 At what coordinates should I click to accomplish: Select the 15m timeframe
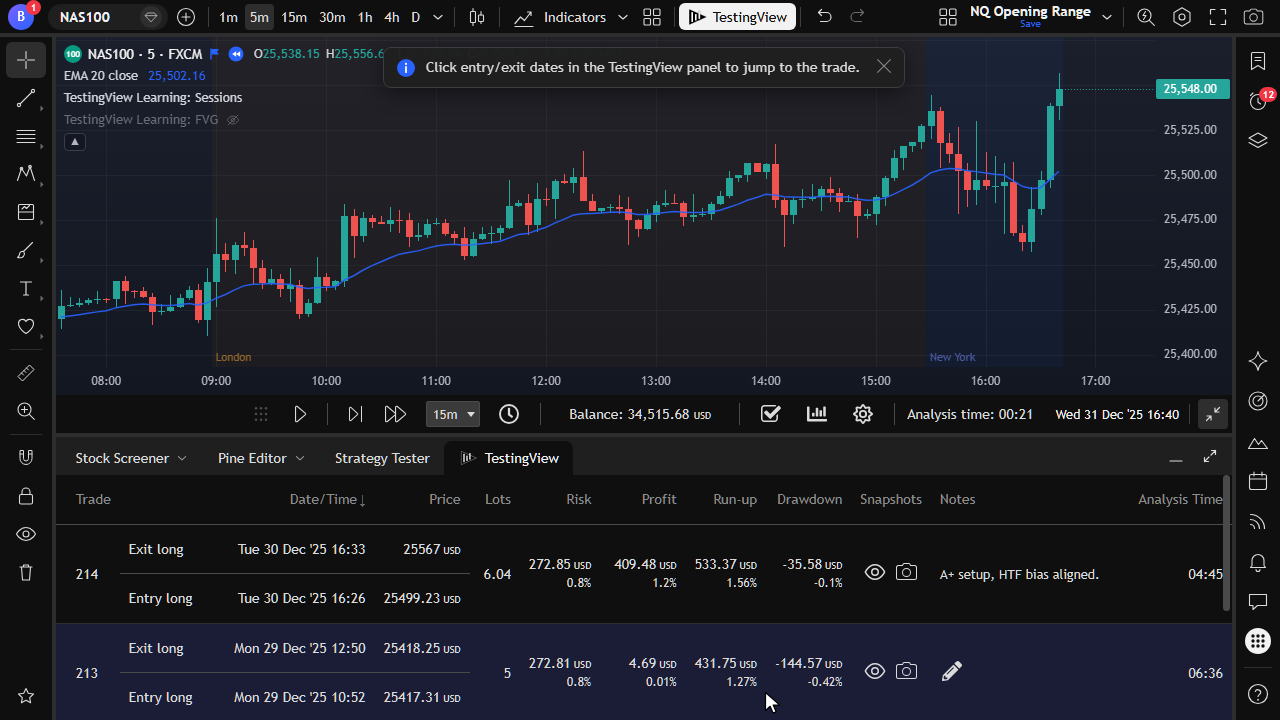[x=294, y=17]
